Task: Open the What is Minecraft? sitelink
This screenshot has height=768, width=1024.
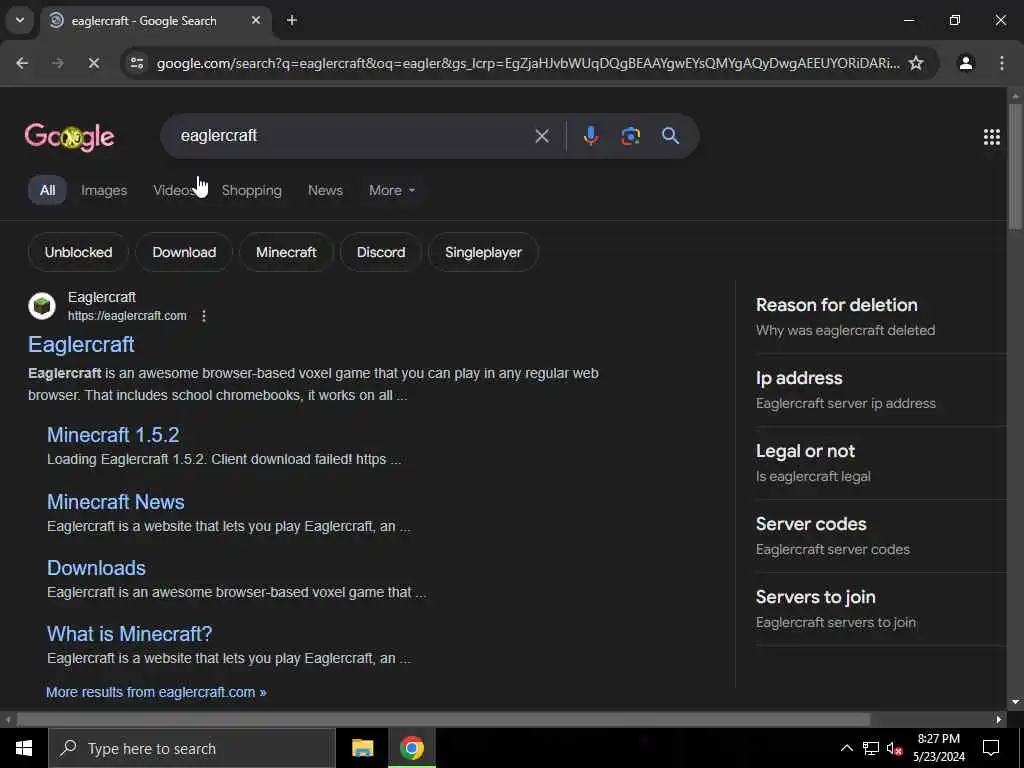Action: (129, 633)
